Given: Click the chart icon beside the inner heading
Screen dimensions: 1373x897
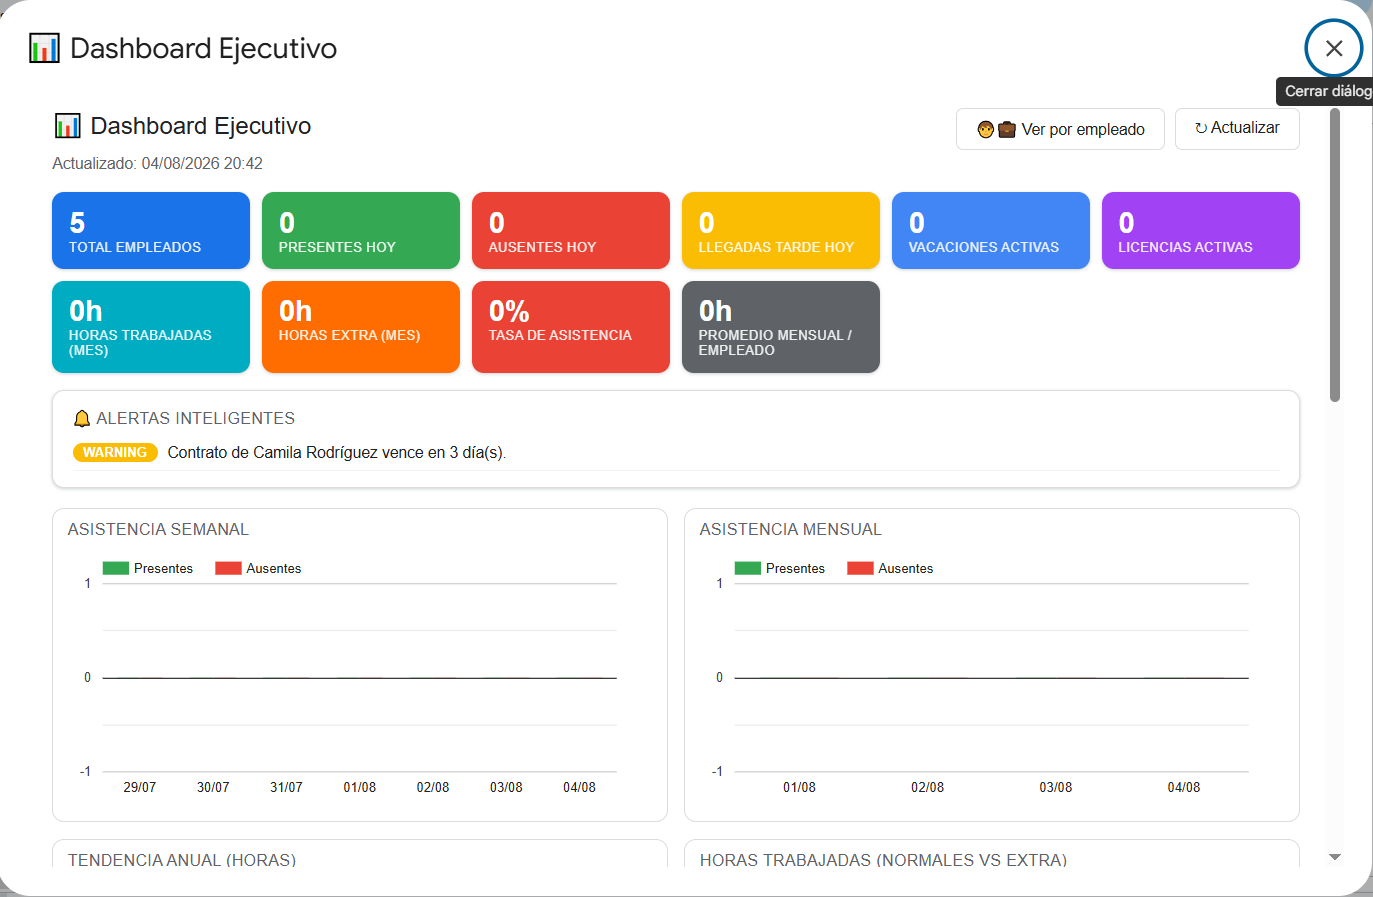Looking at the screenshot, I should pos(67,126).
